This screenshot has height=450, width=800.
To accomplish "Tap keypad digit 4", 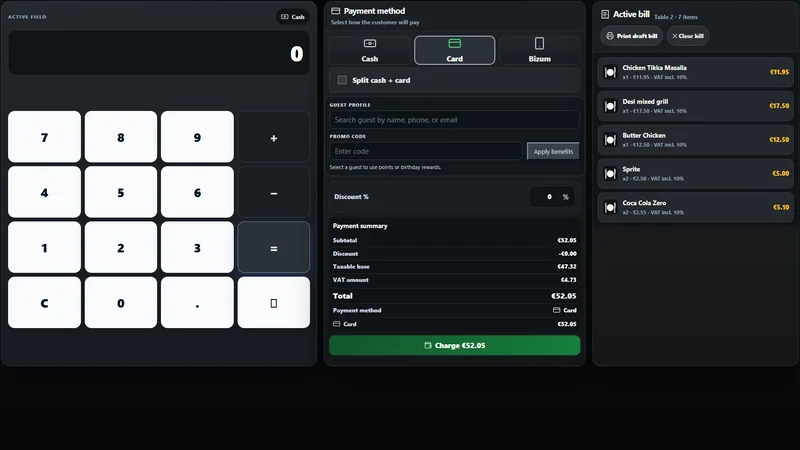I will click(x=44, y=192).
